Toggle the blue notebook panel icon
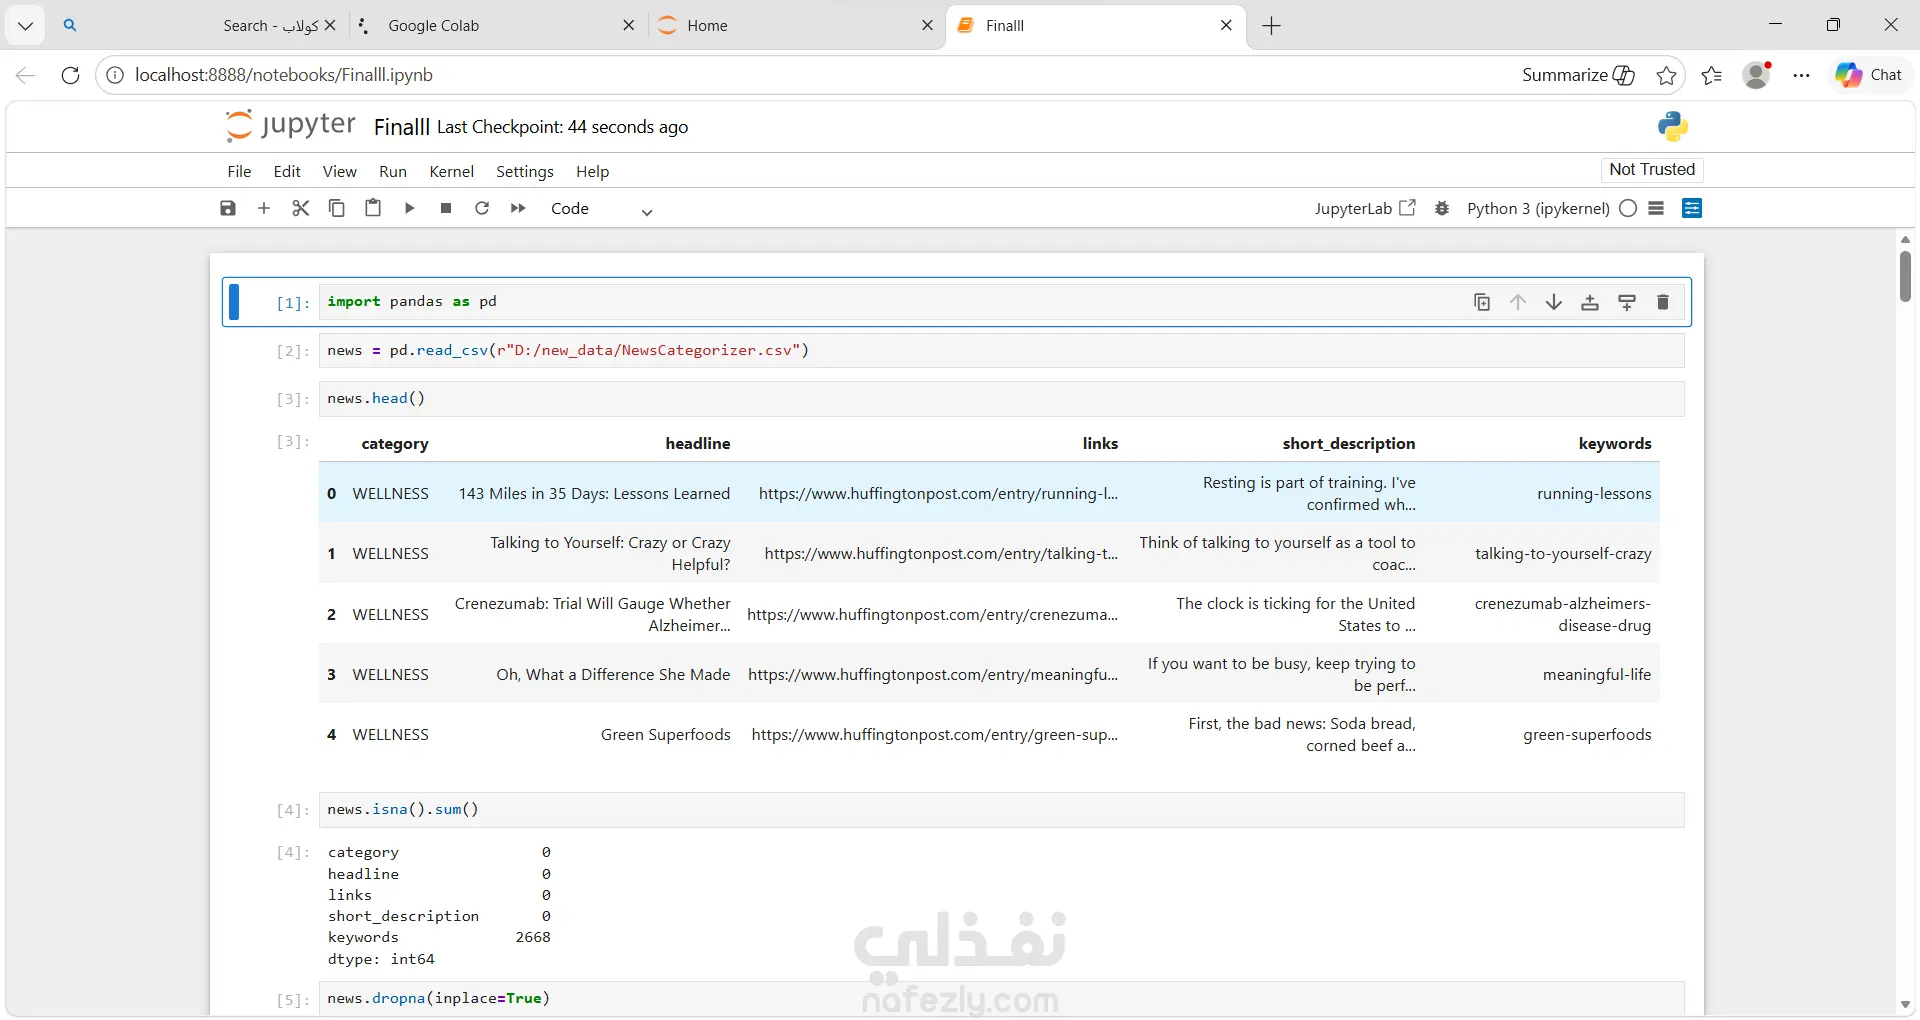 pyautogui.click(x=1692, y=208)
